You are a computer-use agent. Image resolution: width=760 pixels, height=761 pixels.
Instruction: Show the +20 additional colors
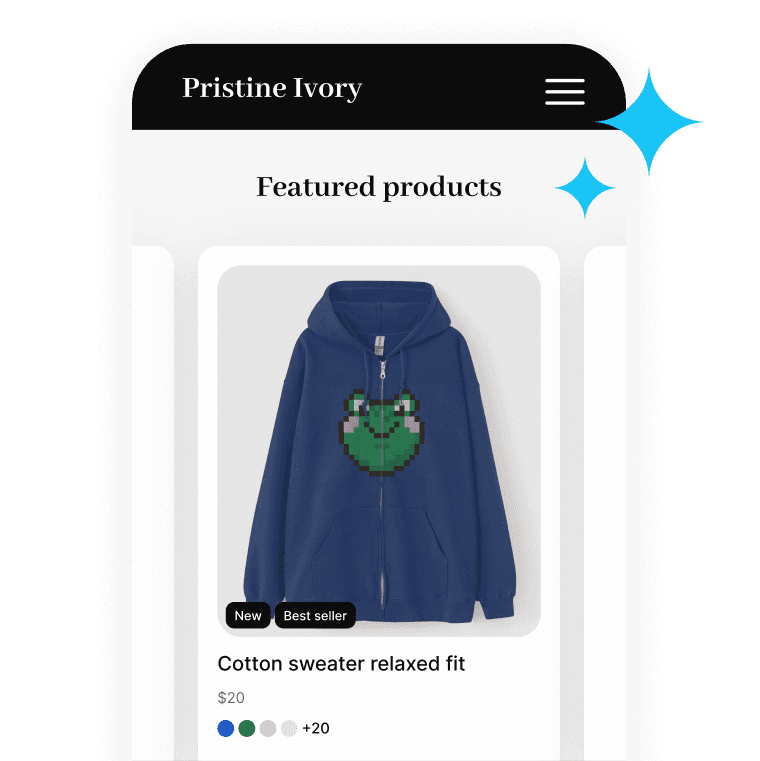(316, 728)
